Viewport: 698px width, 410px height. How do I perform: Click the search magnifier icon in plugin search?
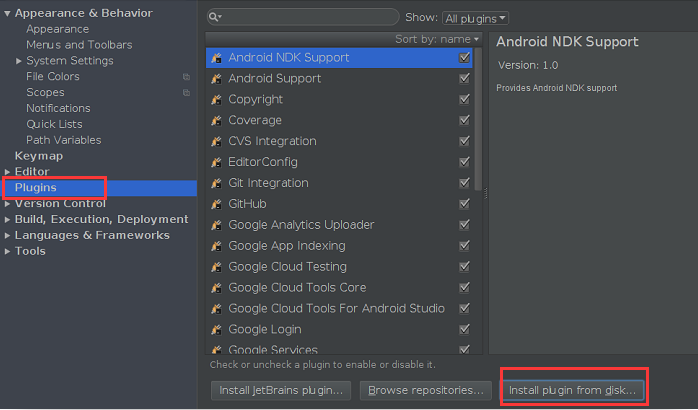click(x=215, y=17)
